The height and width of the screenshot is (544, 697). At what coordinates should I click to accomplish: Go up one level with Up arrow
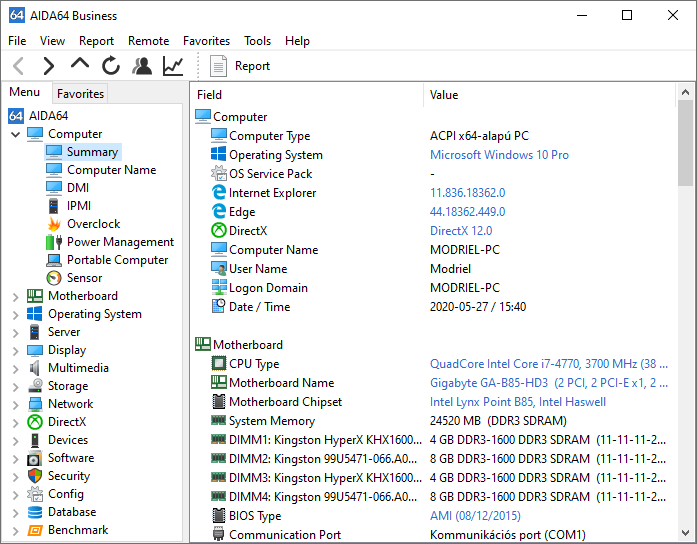(80, 65)
